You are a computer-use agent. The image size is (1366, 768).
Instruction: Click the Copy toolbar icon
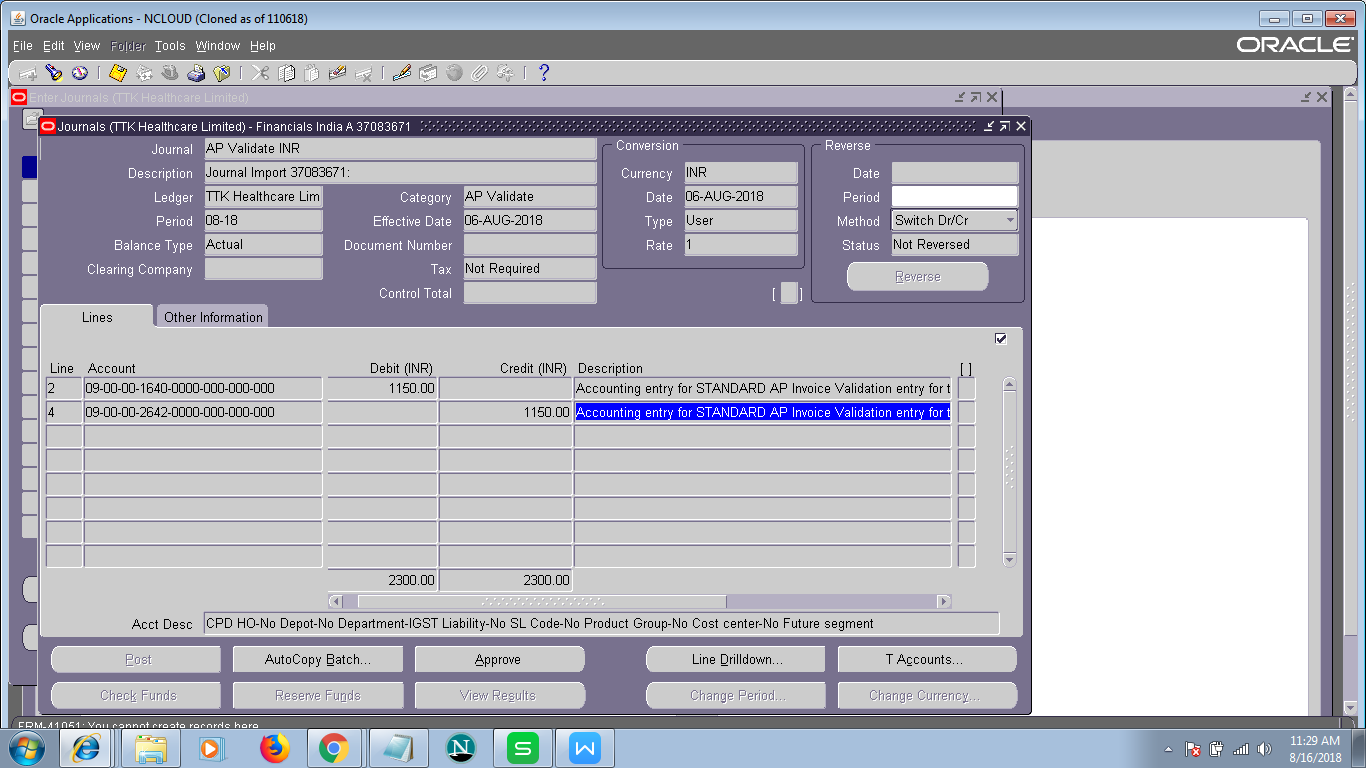(x=287, y=73)
